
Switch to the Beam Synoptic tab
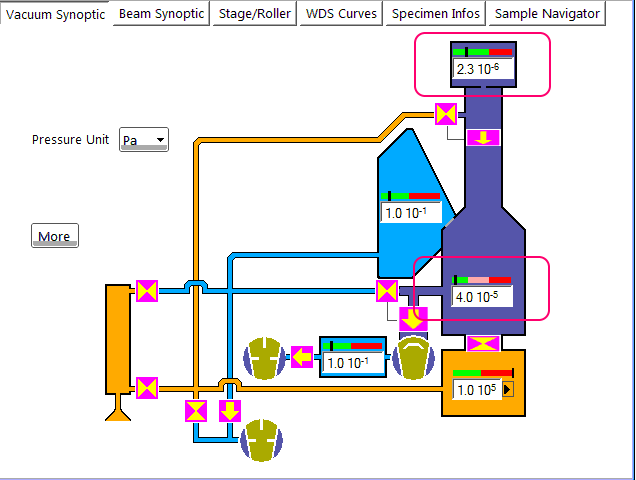(161, 14)
